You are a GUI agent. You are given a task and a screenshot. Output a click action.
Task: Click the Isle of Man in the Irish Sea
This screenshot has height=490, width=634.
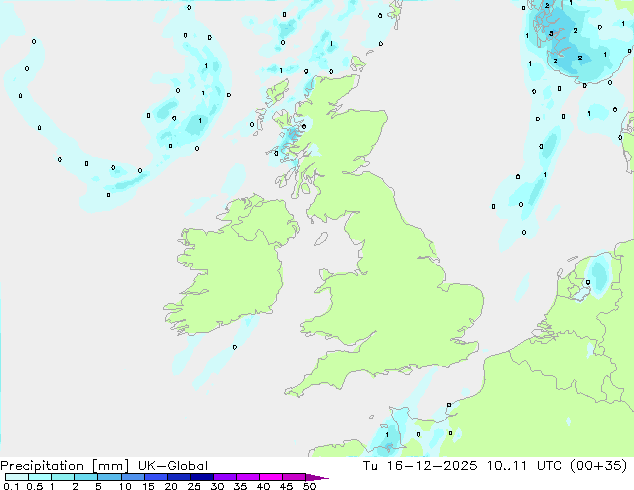tap(321, 239)
